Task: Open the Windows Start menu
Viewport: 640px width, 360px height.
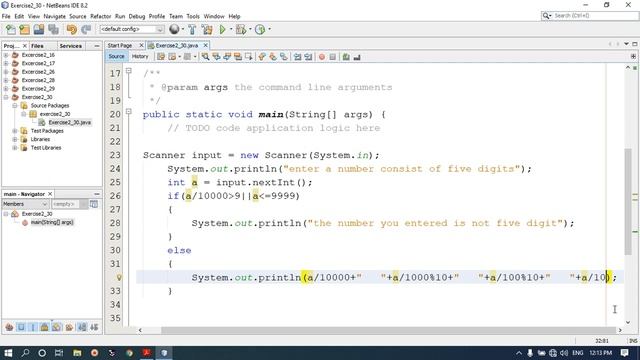Action: [8, 353]
